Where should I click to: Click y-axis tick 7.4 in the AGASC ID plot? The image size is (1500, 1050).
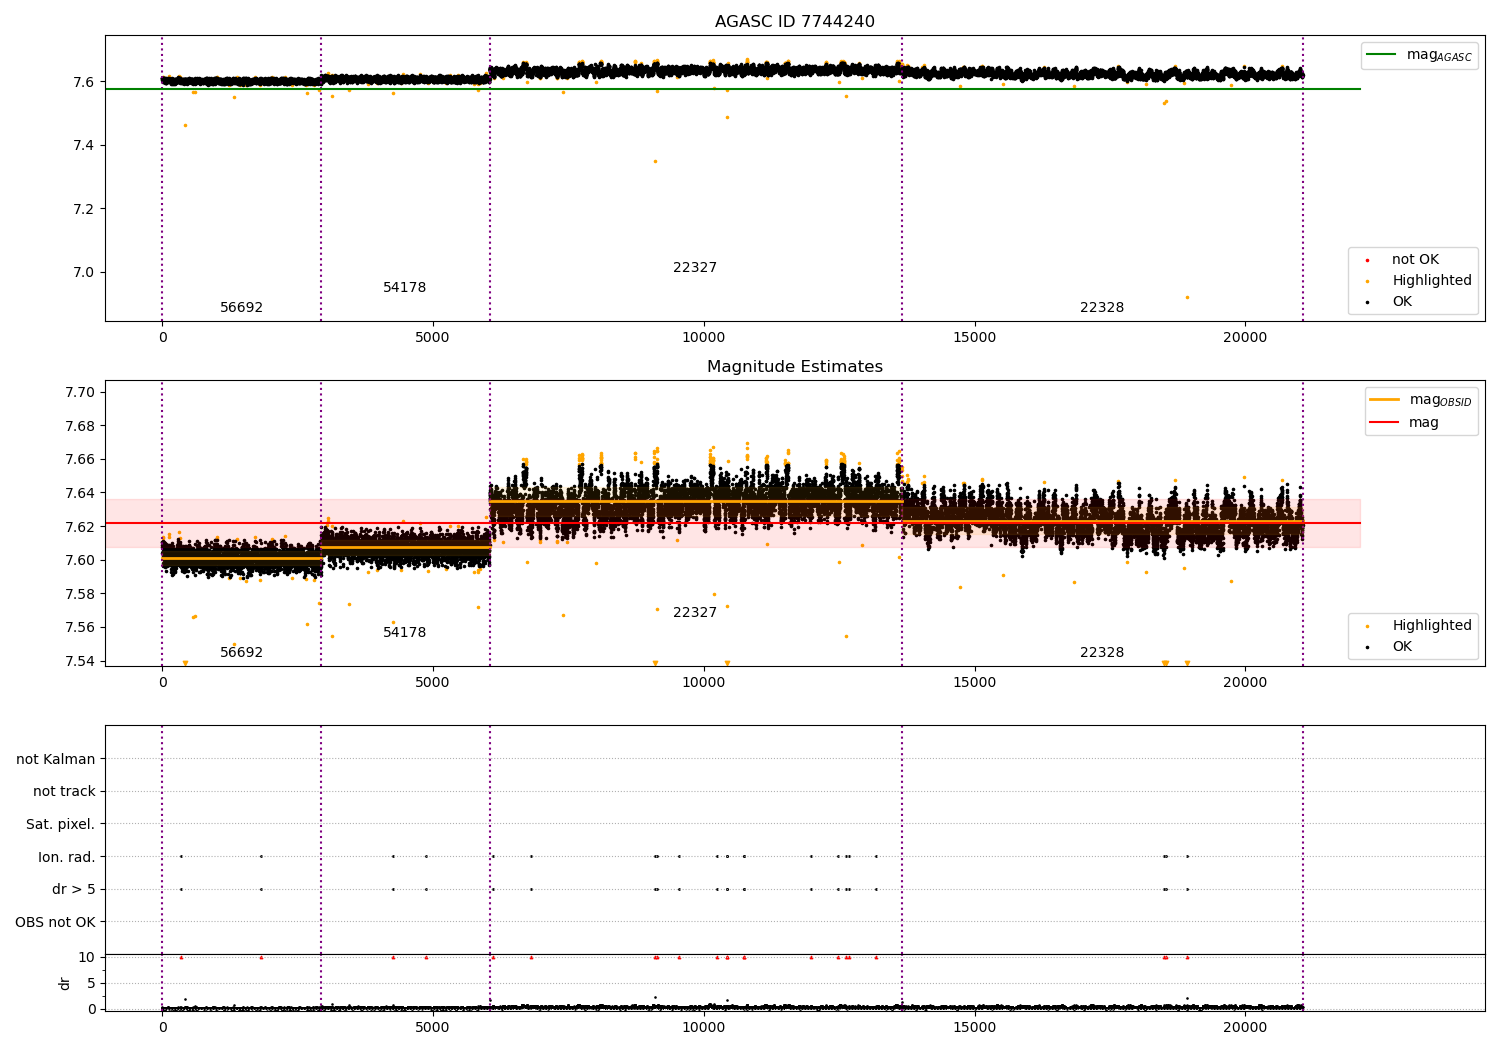coord(84,146)
